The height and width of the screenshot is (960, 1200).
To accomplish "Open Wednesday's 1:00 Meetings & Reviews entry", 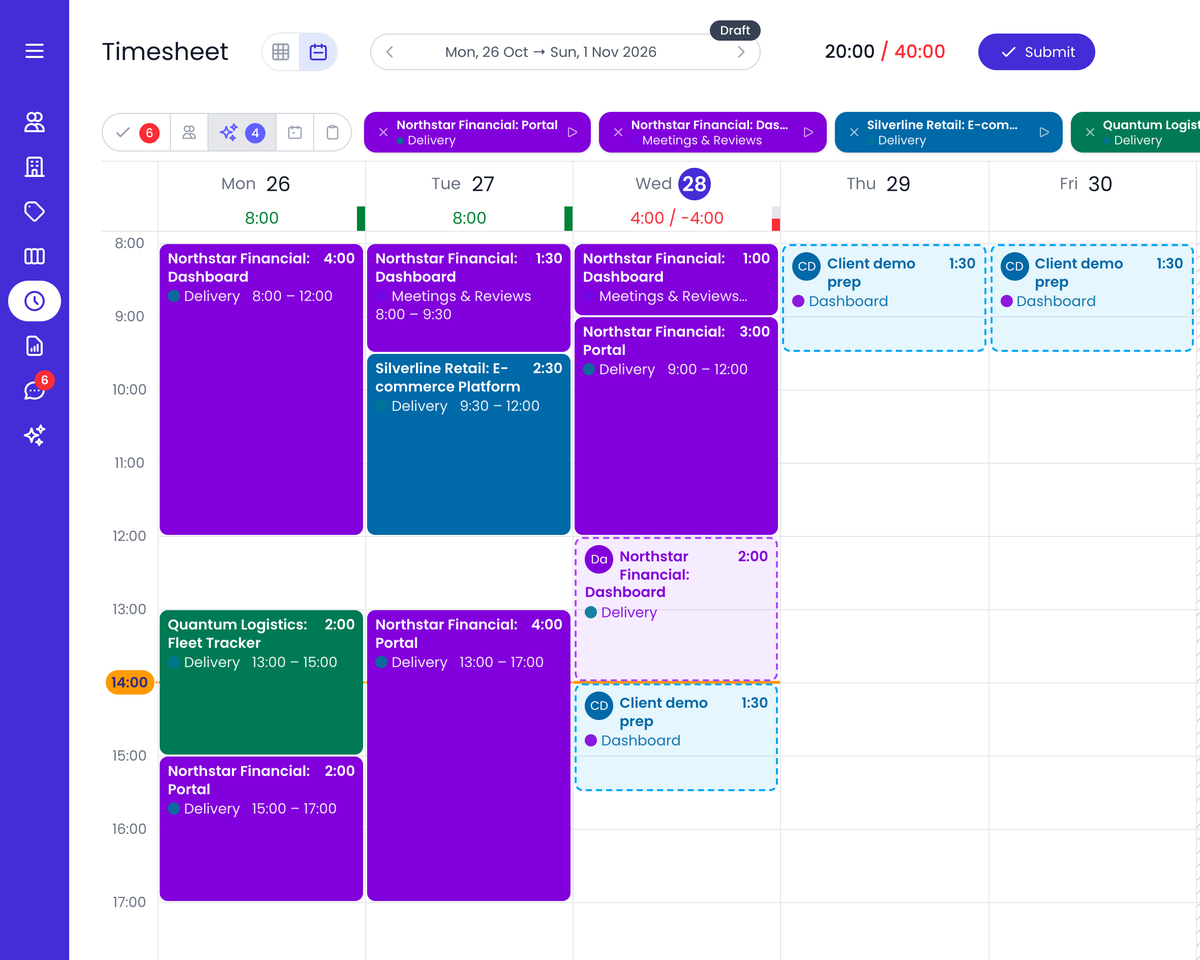I will (676, 280).
